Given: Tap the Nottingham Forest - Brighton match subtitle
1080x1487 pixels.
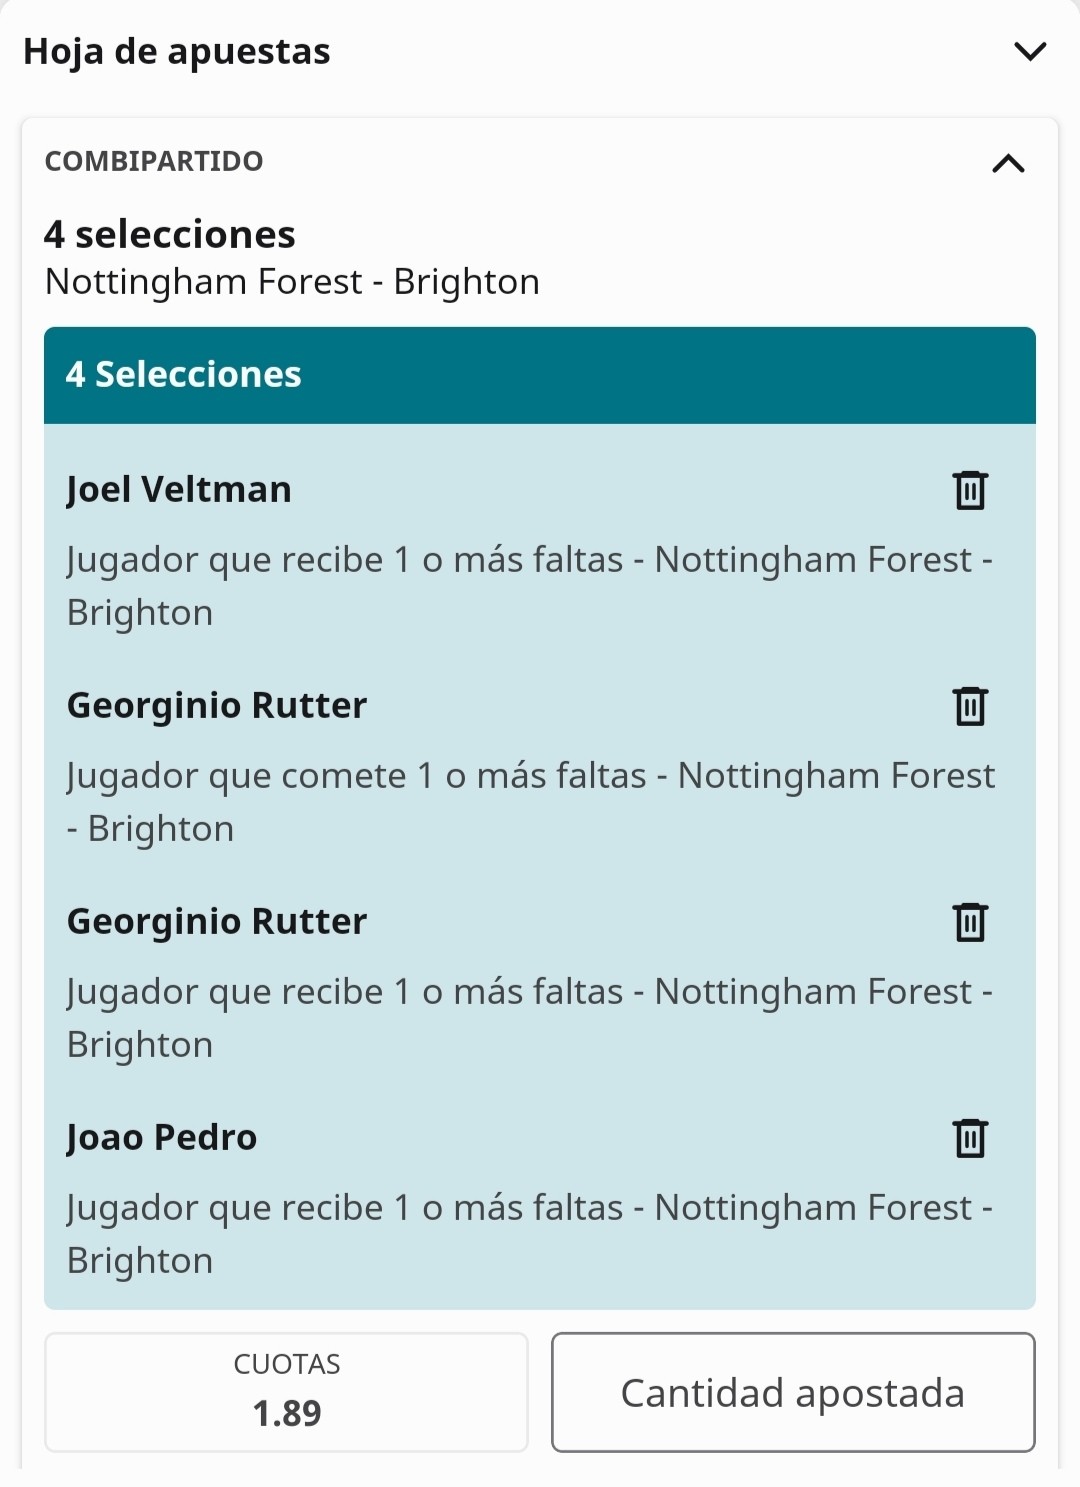Looking at the screenshot, I should (x=293, y=282).
